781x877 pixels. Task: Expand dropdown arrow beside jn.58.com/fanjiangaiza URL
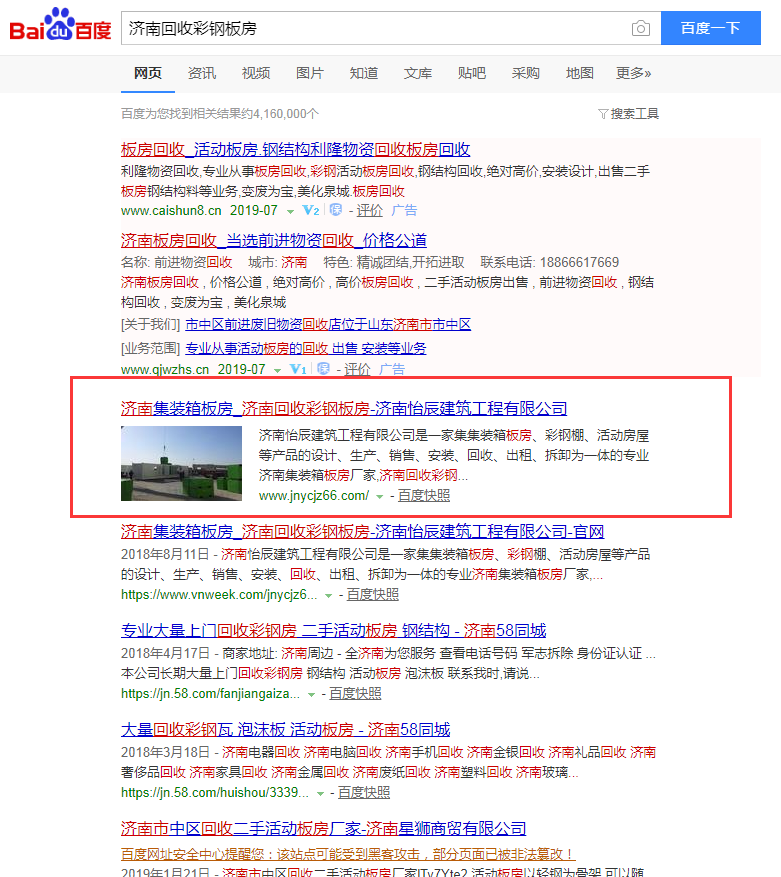tap(312, 694)
